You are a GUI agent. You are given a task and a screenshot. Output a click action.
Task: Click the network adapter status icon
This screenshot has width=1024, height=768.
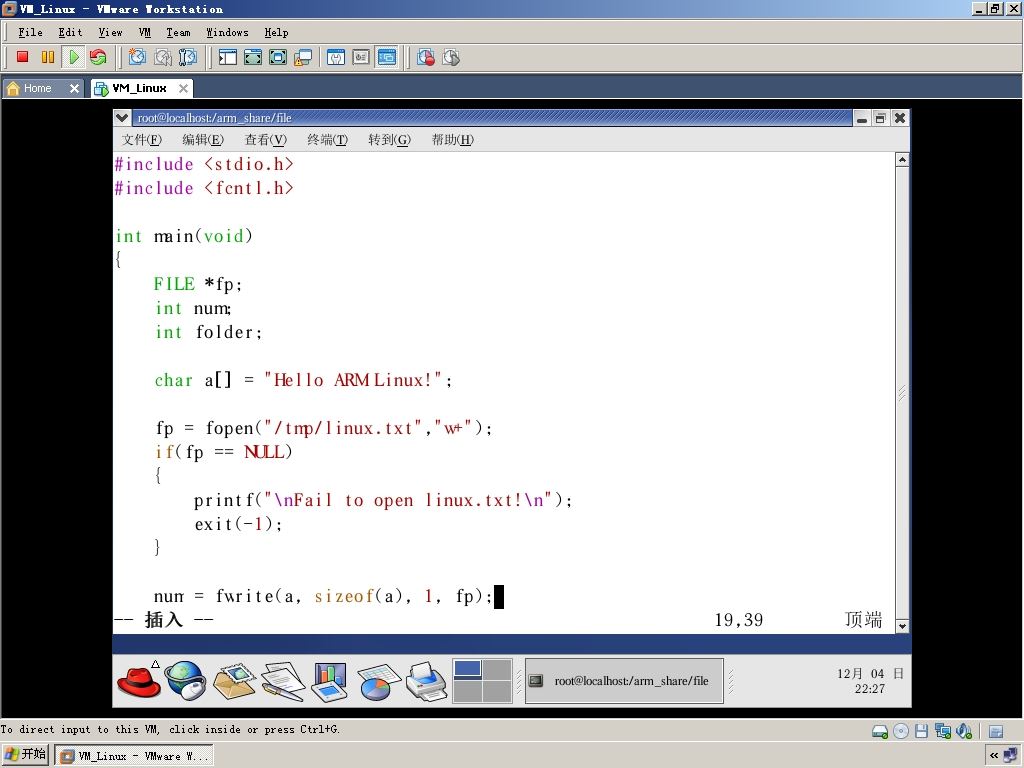[942, 731]
